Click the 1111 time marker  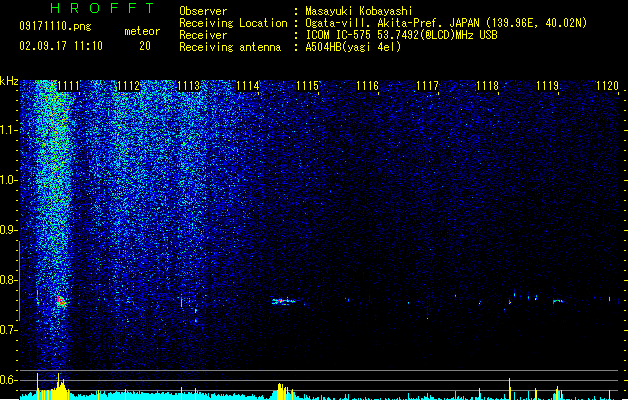click(x=68, y=86)
